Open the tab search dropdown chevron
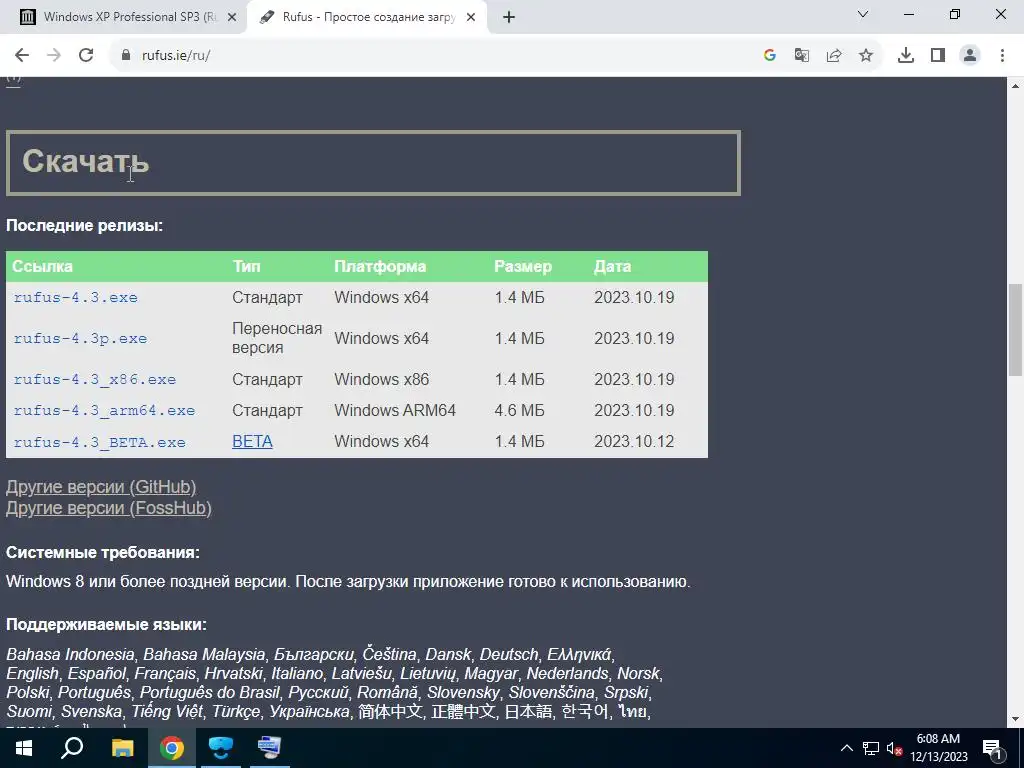1024x768 pixels. tap(863, 14)
